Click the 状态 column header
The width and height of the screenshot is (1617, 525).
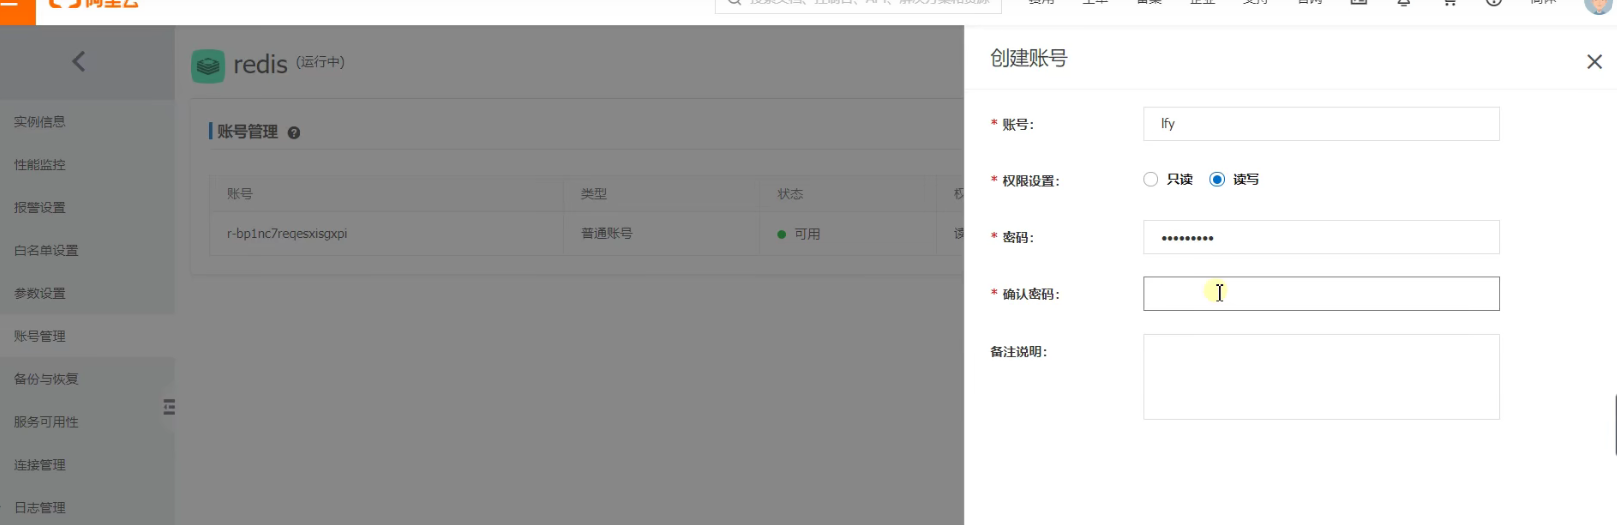click(848, 194)
